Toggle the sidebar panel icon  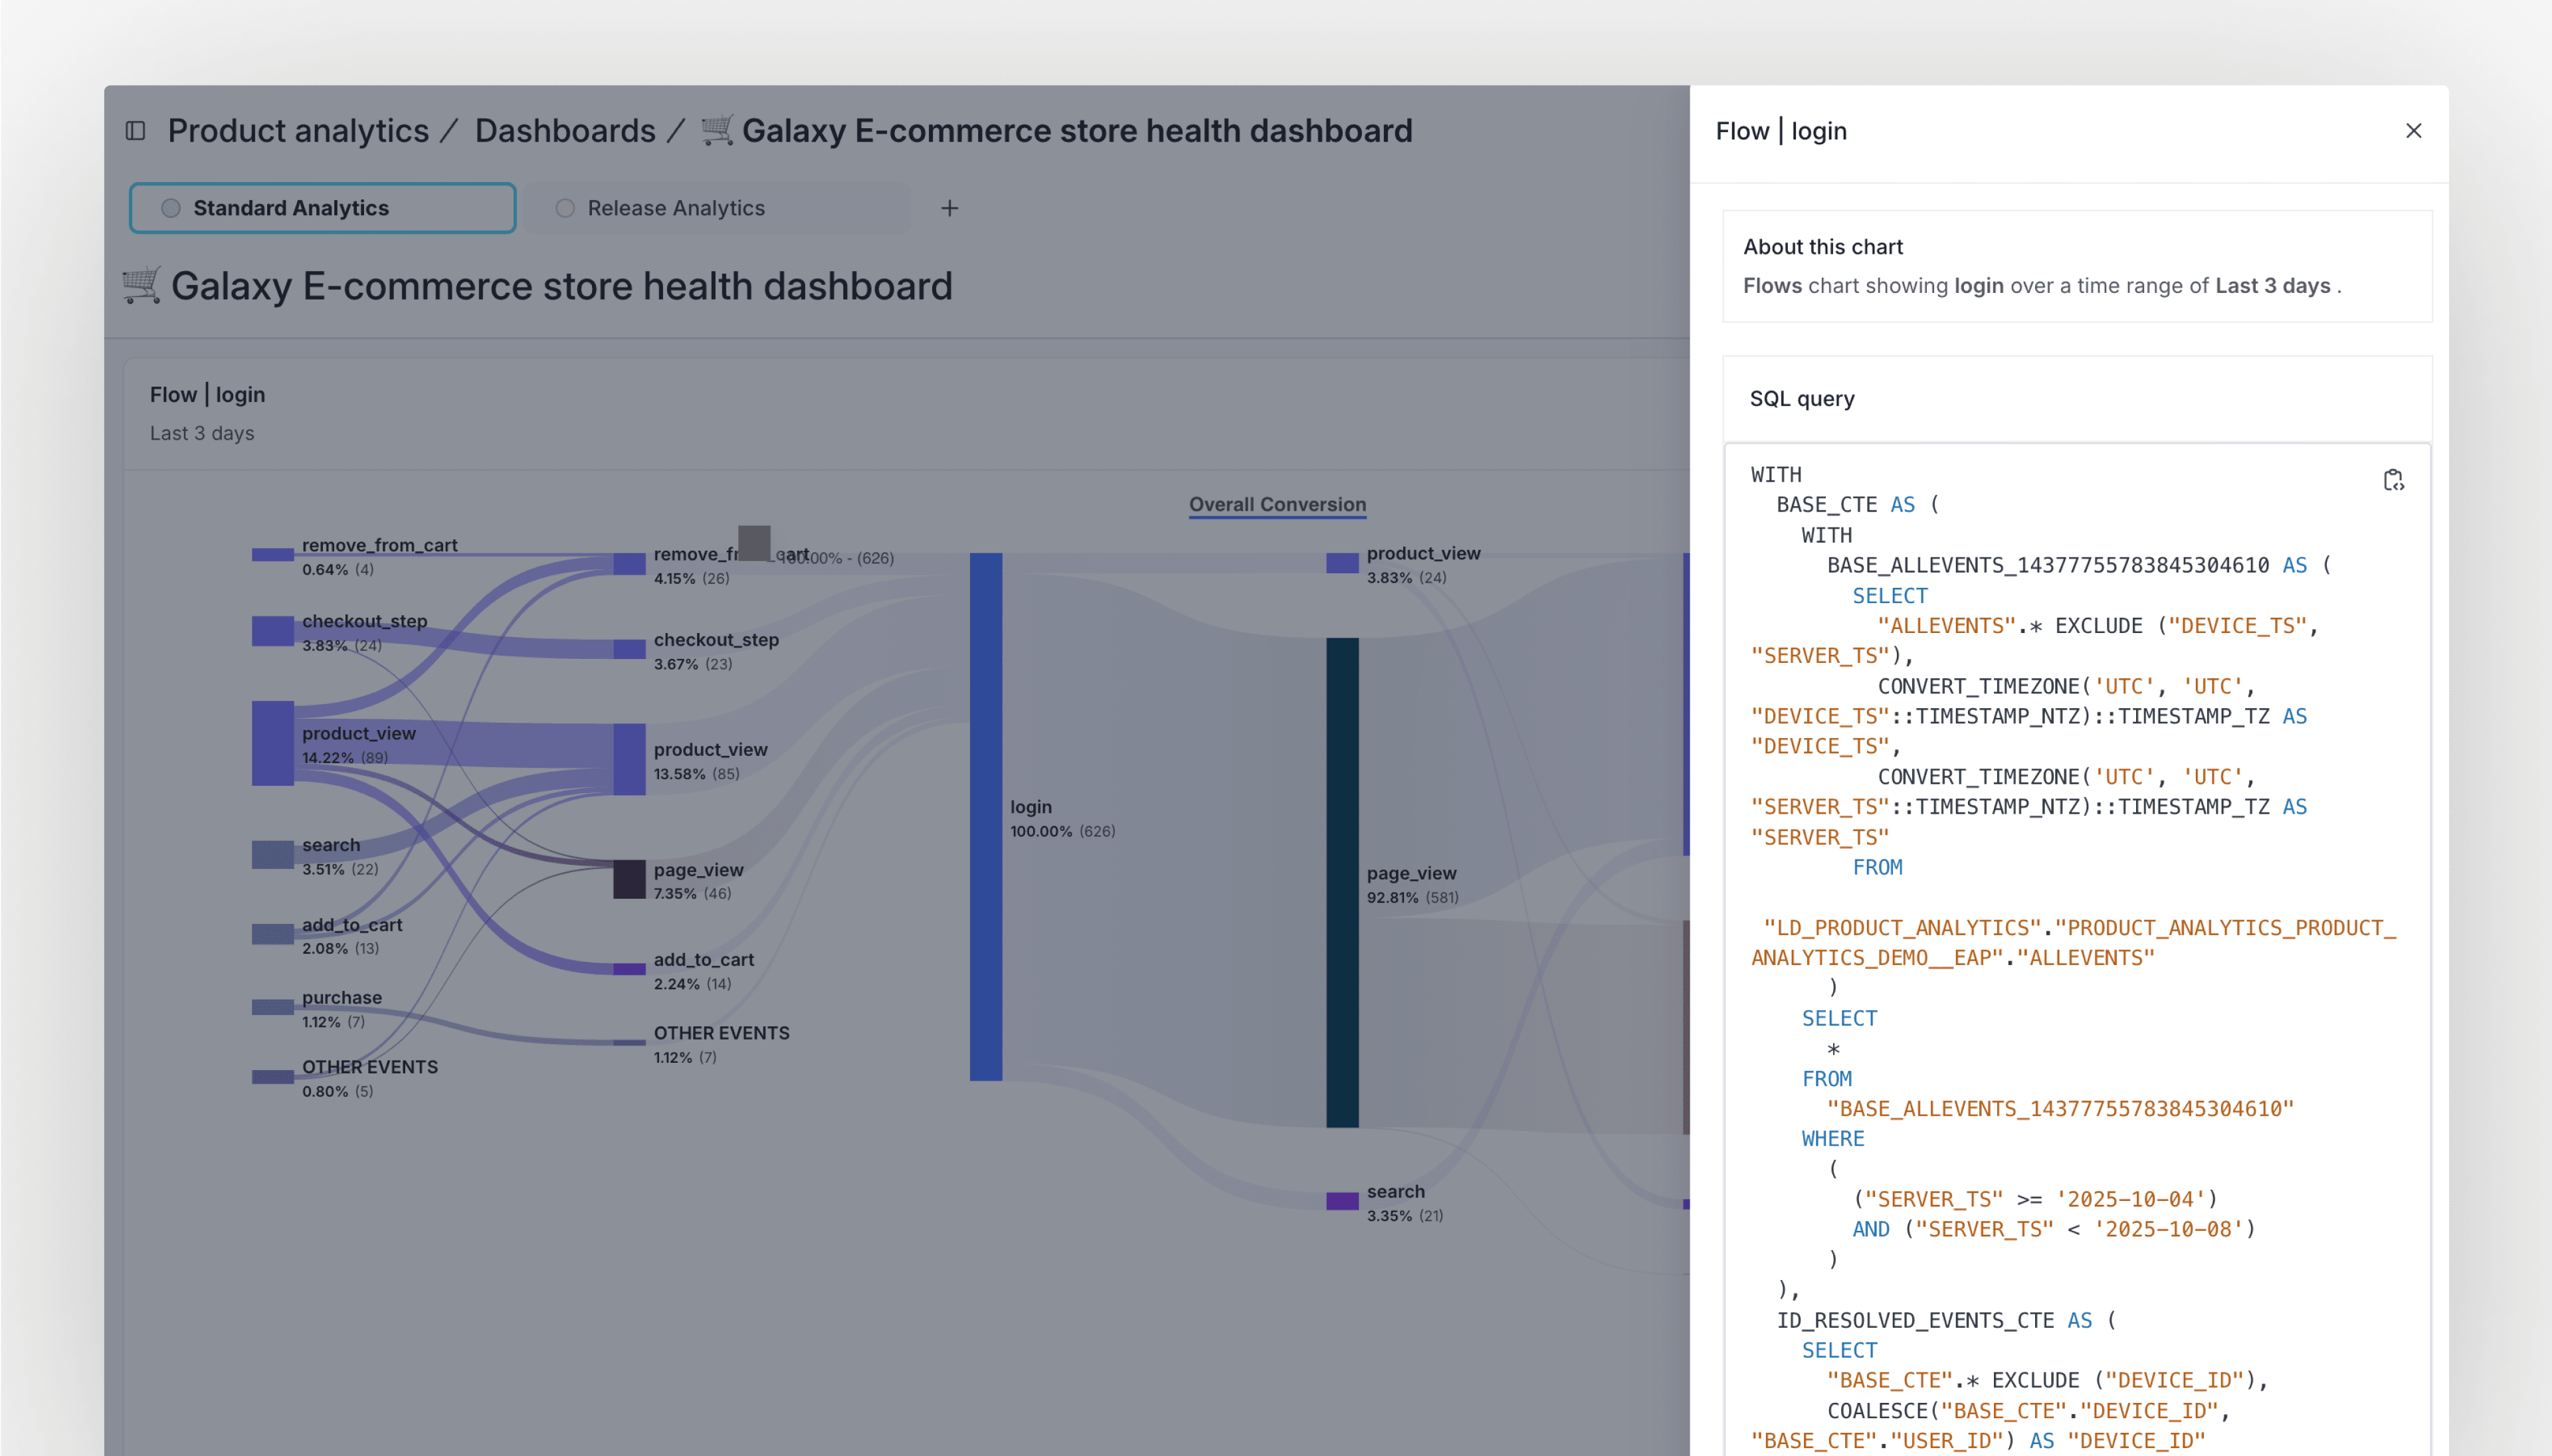pos(136,131)
